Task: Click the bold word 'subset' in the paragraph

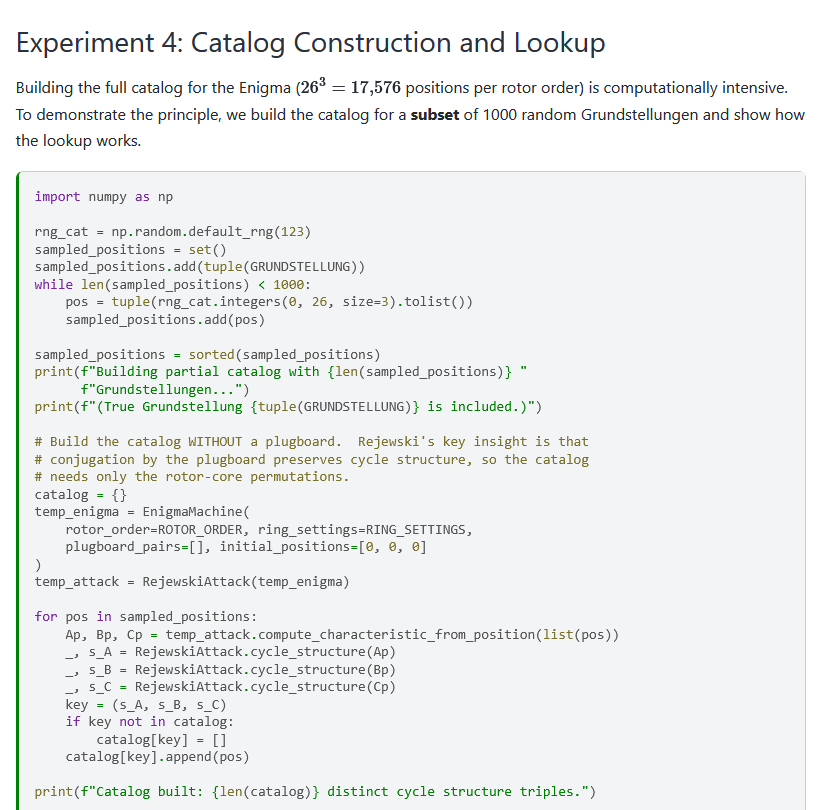Action: click(x=435, y=115)
